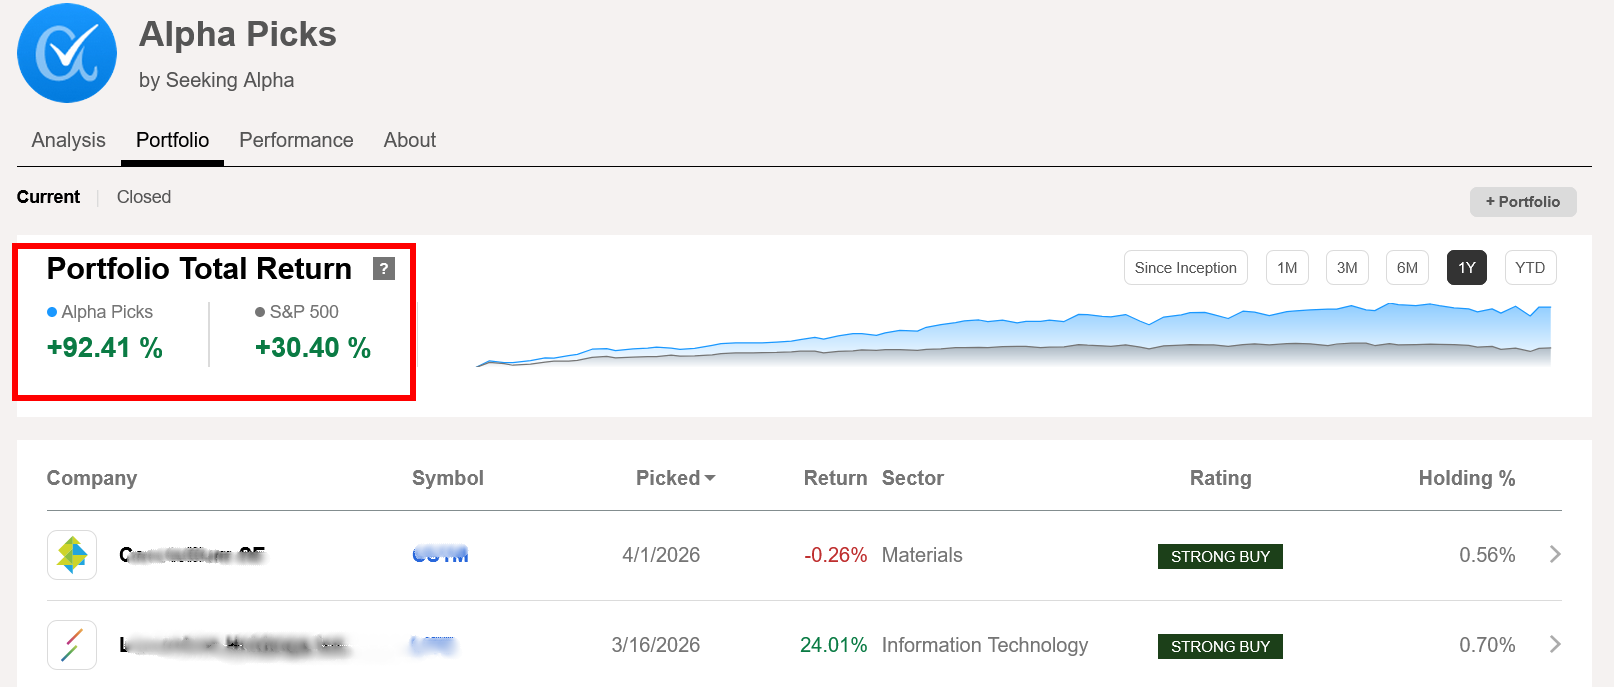The image size is (1614, 687).
Task: Expand the Information Technology row chevron
Action: 1555,644
